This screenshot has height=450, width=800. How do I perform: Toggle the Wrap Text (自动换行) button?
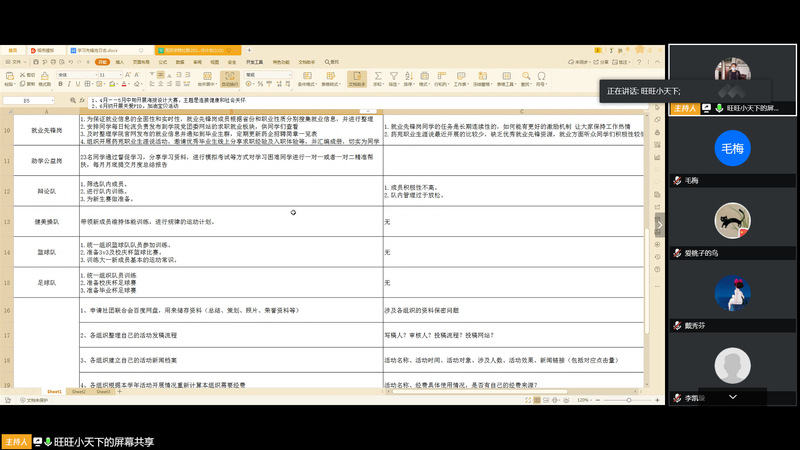pos(230,78)
